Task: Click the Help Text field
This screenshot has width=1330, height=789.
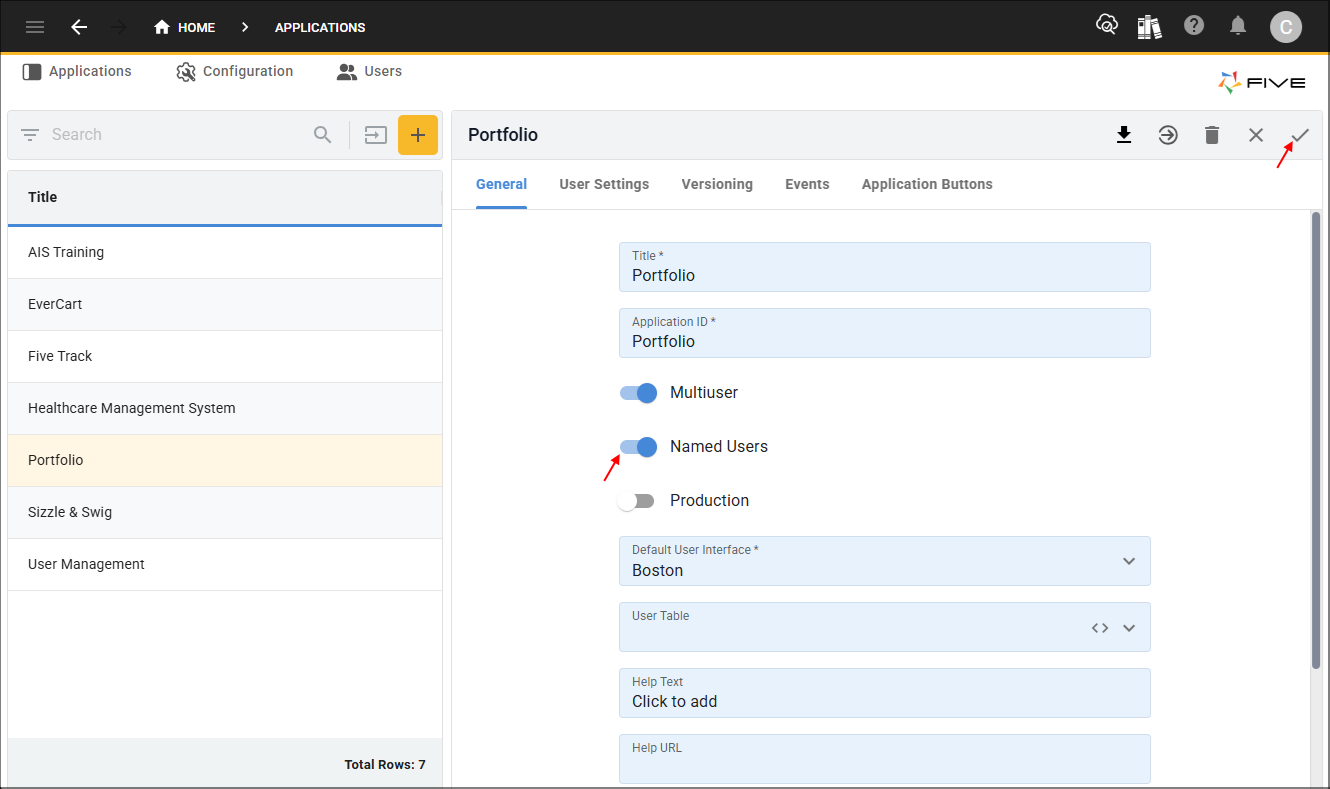Action: click(x=884, y=693)
